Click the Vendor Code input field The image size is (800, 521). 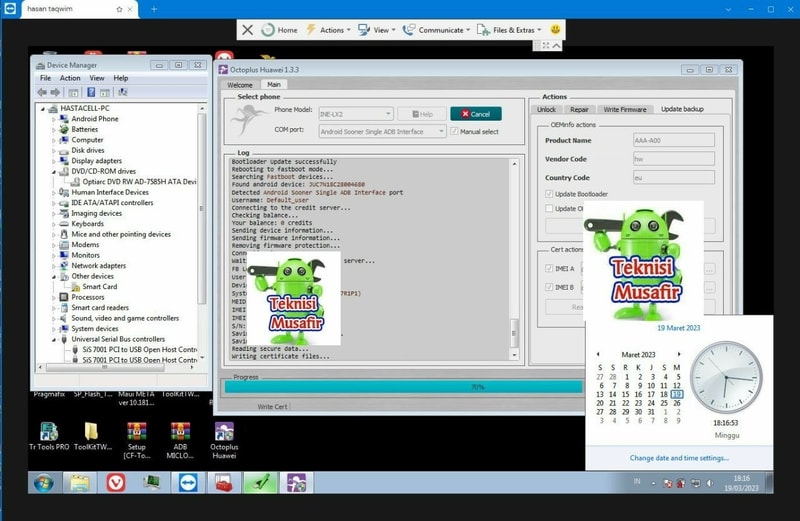click(x=673, y=159)
